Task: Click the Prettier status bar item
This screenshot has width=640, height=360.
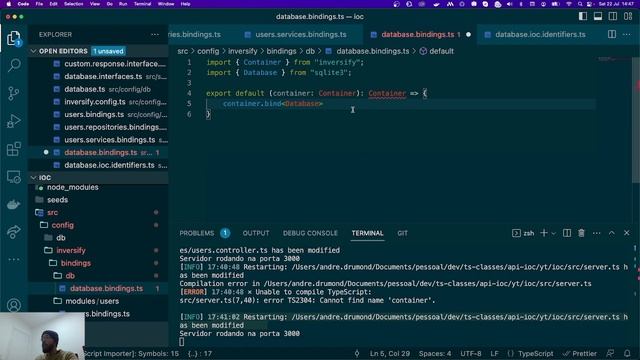Action: [x=580, y=353]
